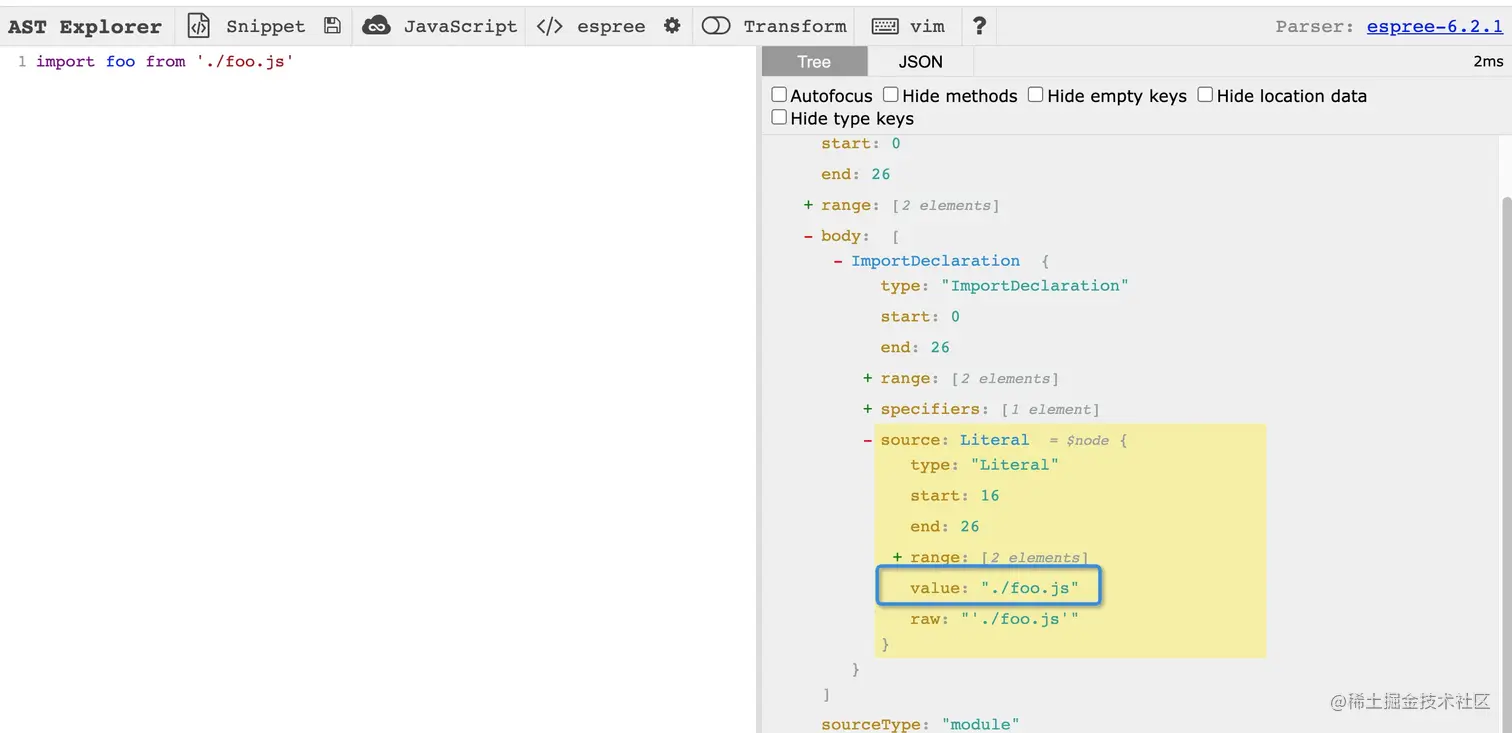Click line number 1 gutter
The height and width of the screenshot is (733, 1512).
click(21, 62)
